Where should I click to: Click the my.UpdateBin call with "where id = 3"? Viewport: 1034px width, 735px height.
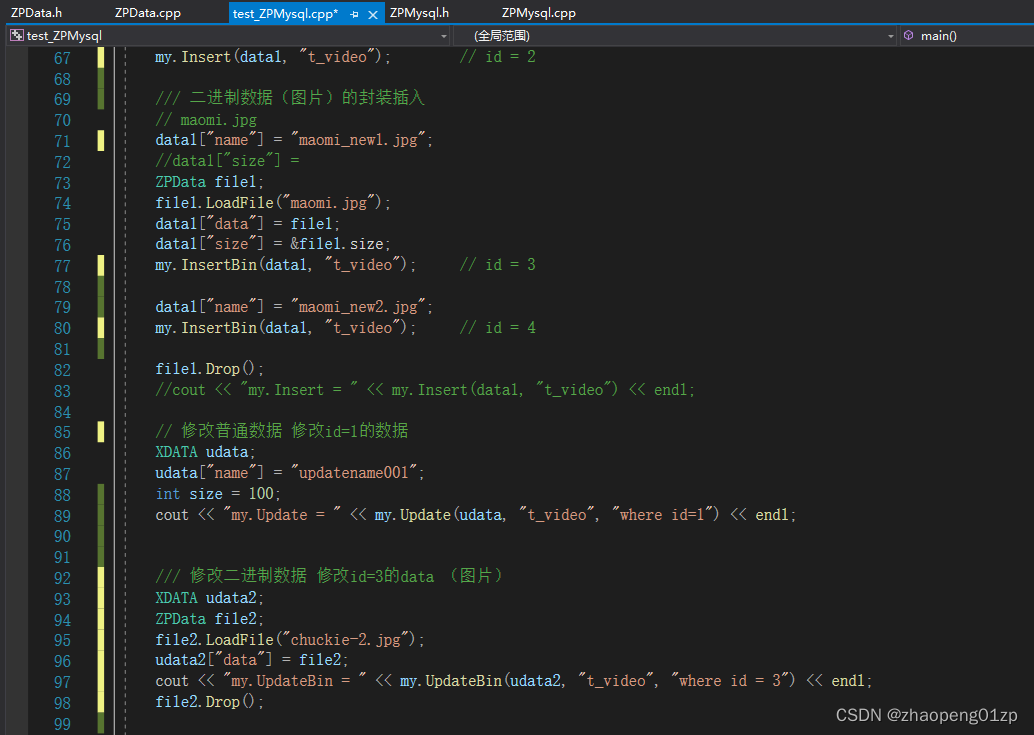(x=597, y=681)
